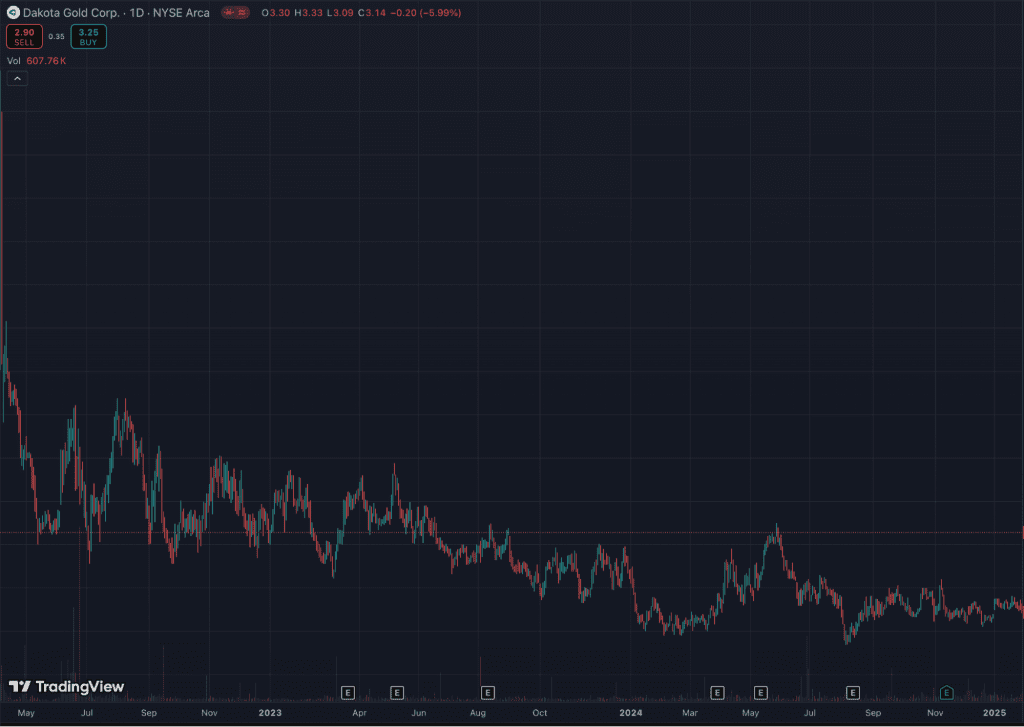
Task: Select the highlighted green earnings E icon near November
Action: pos(946,691)
